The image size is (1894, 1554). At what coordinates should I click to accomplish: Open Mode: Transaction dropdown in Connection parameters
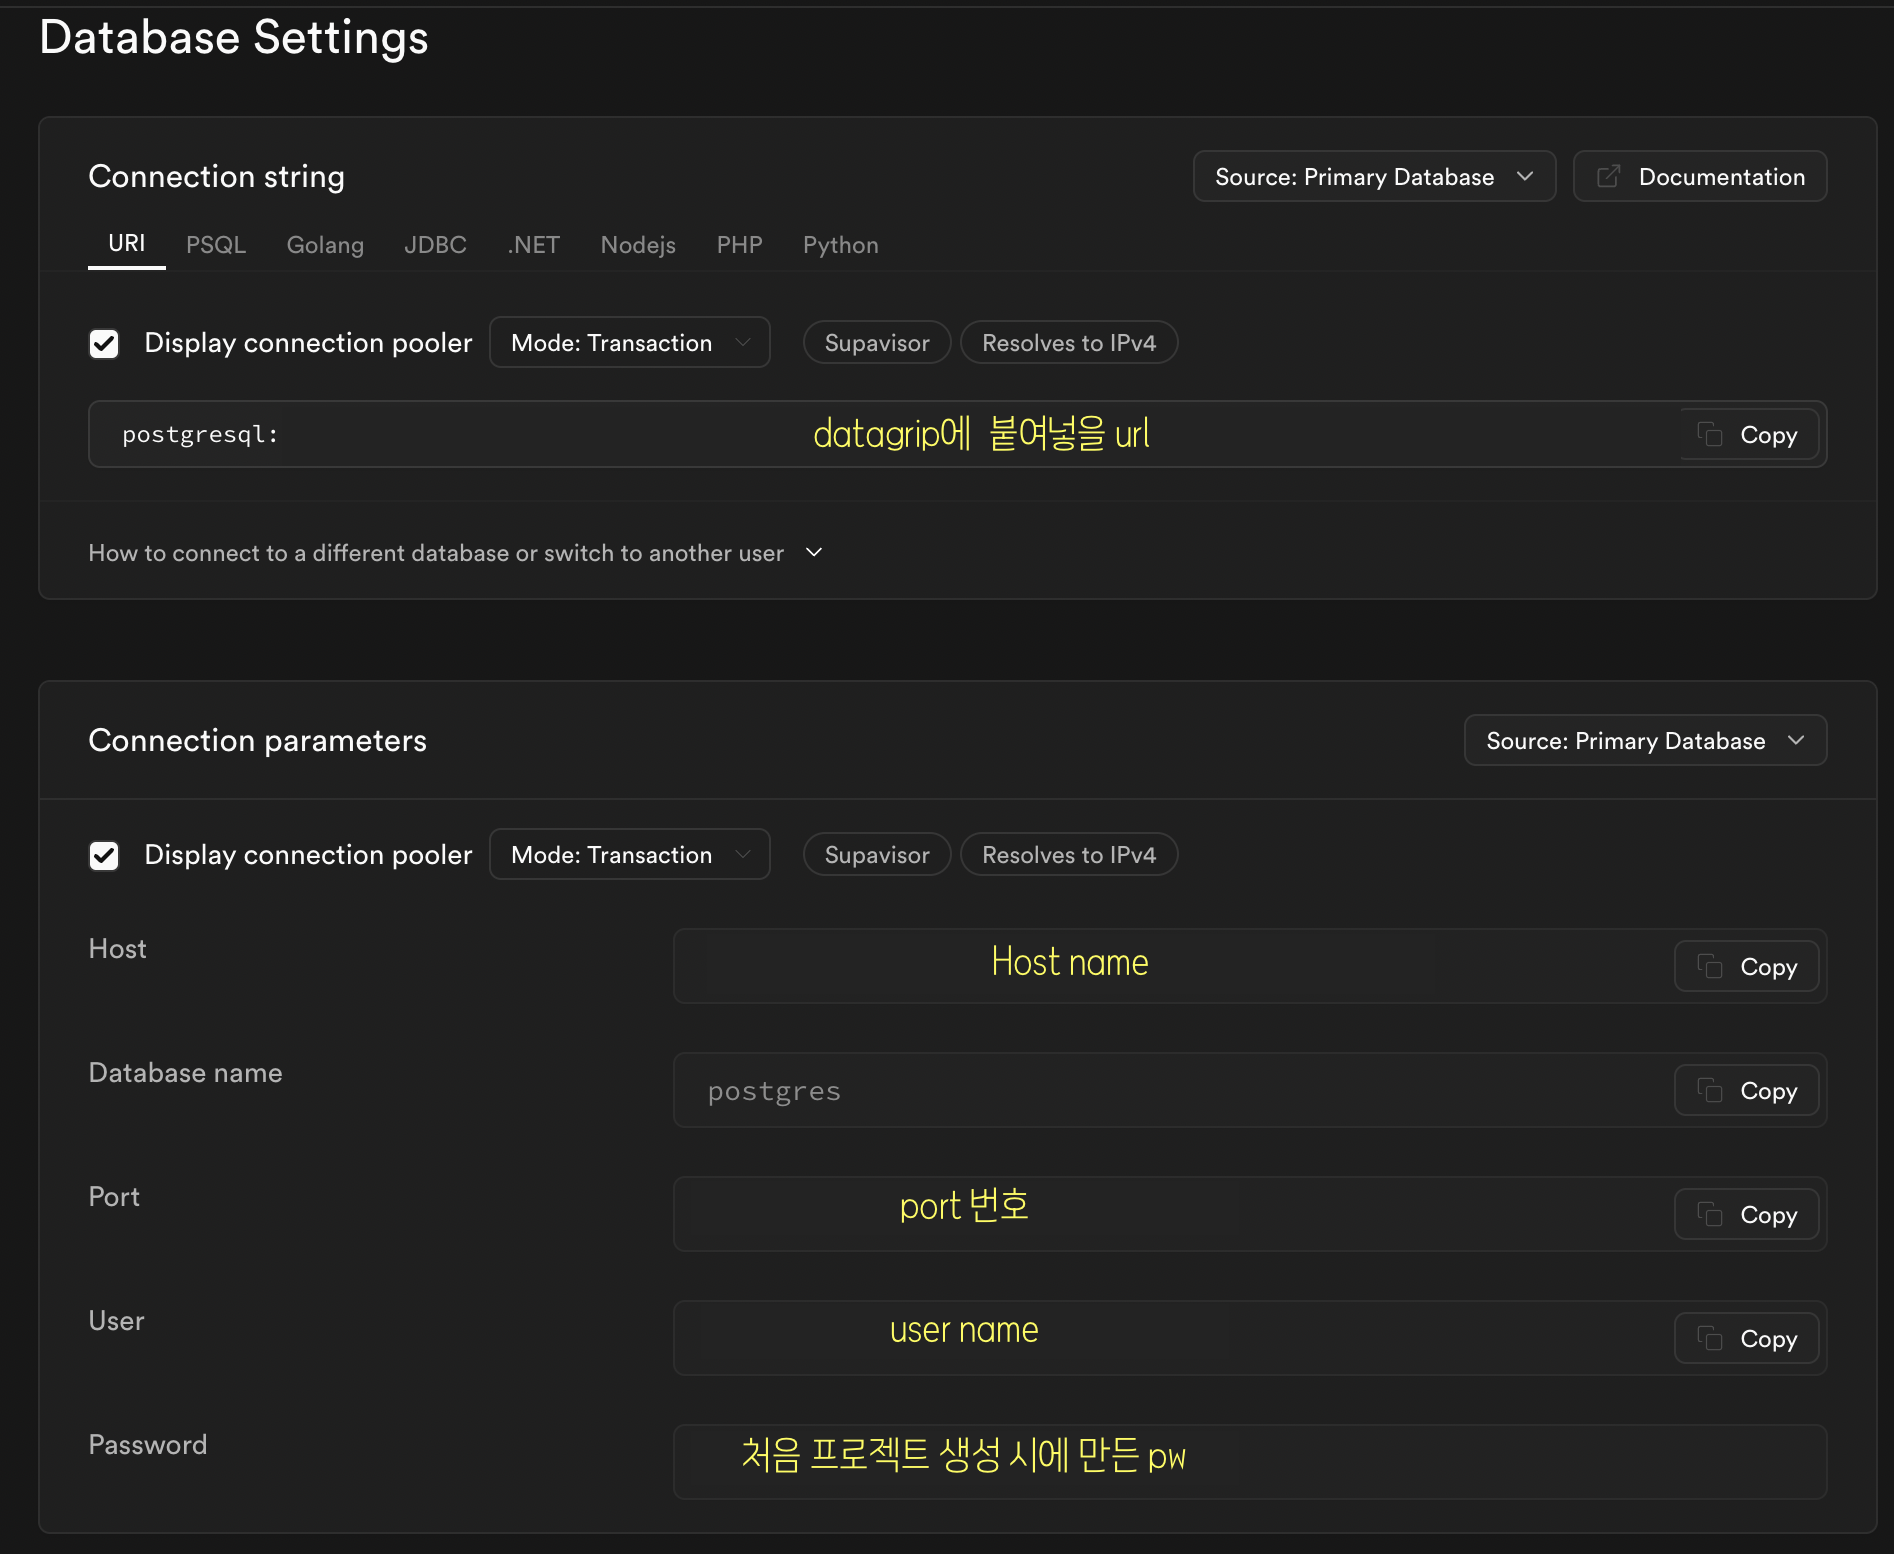coord(630,855)
